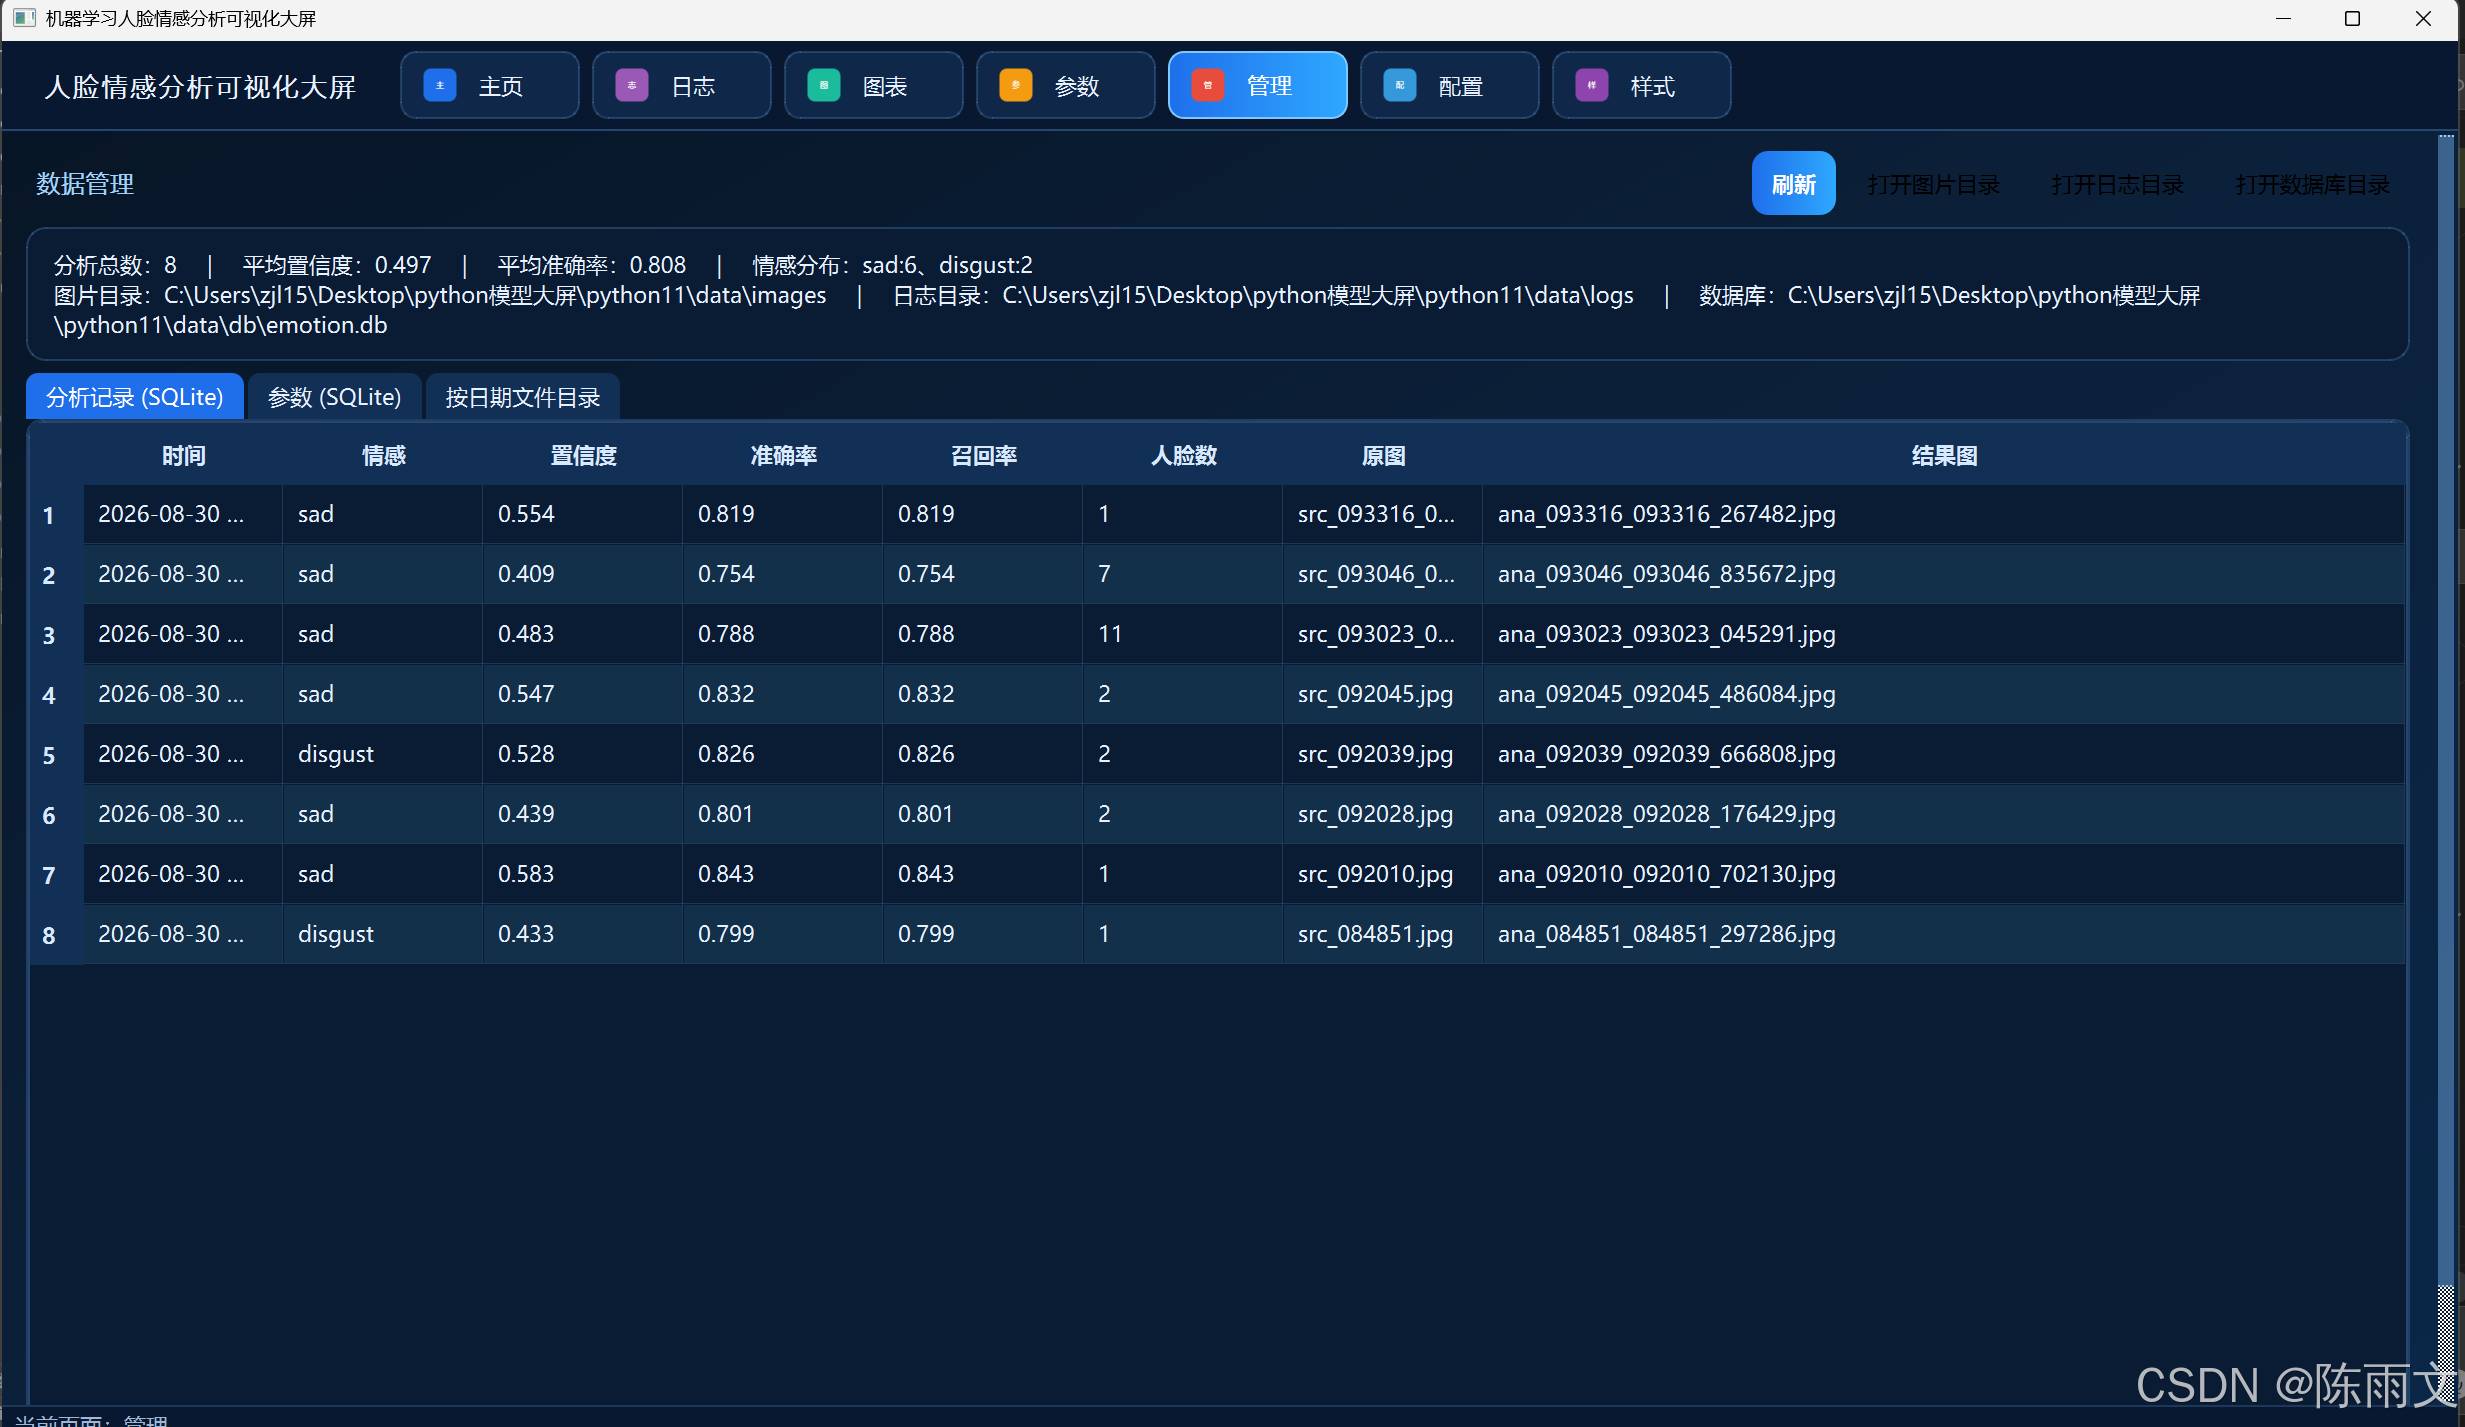Click face count cell showing 11
The image size is (2465, 1427).
1183,634
